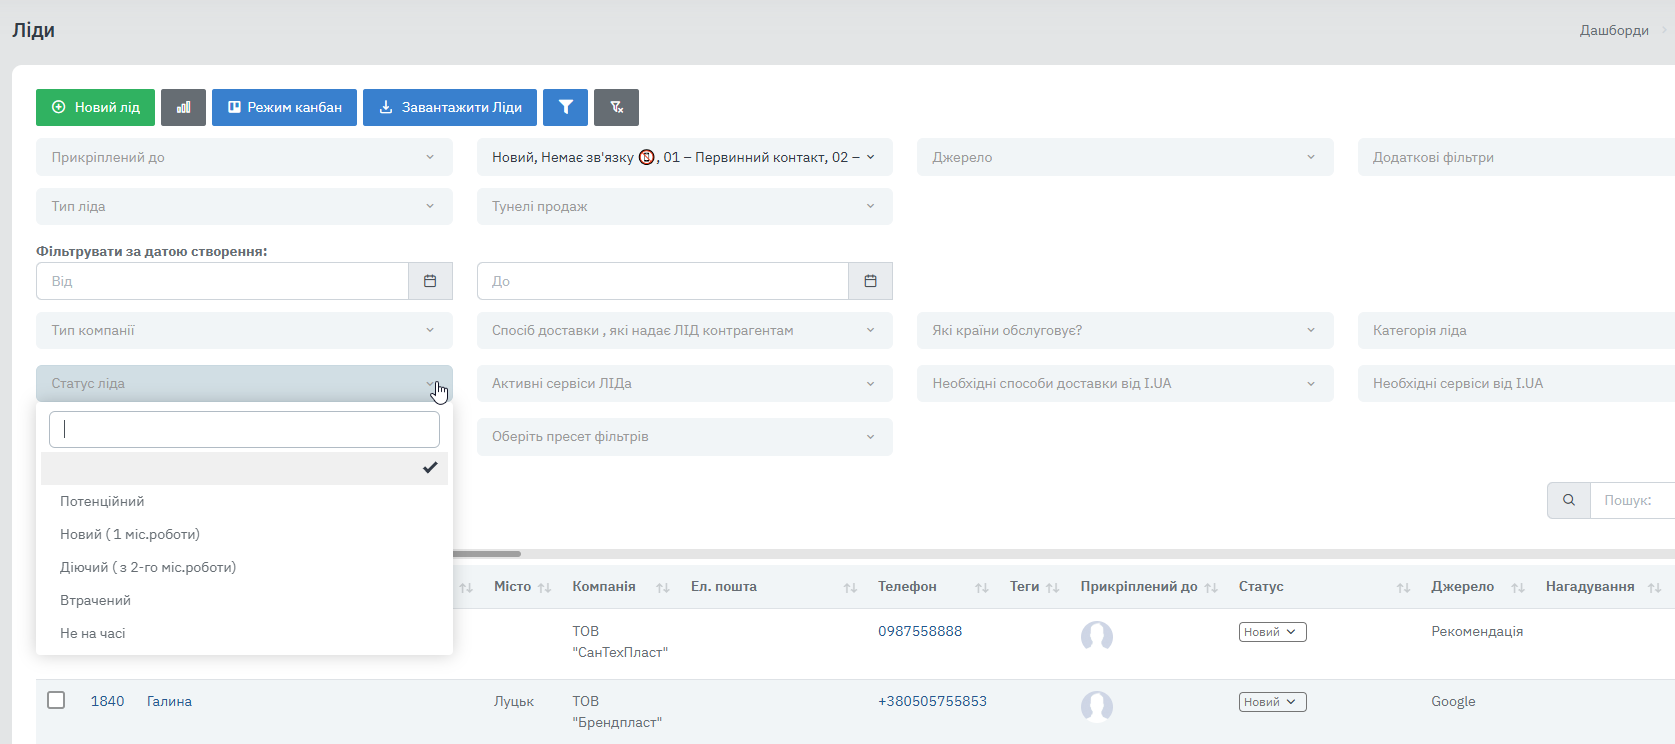Expand 'Тип ліда' dropdown
The width and height of the screenshot is (1675, 744).
click(x=244, y=206)
